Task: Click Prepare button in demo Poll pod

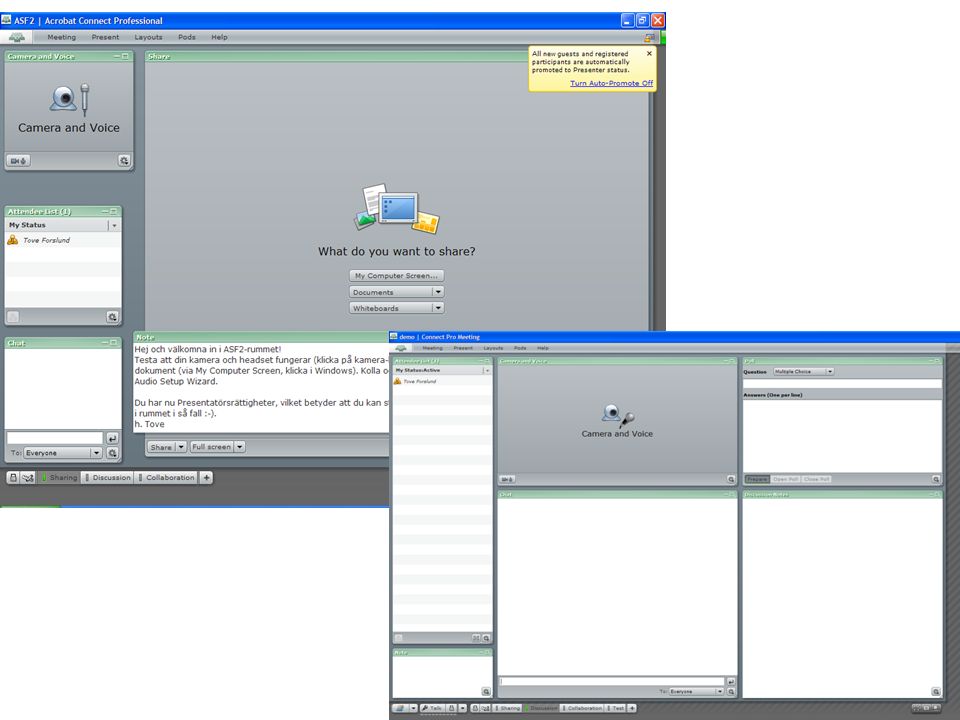Action: (x=757, y=479)
